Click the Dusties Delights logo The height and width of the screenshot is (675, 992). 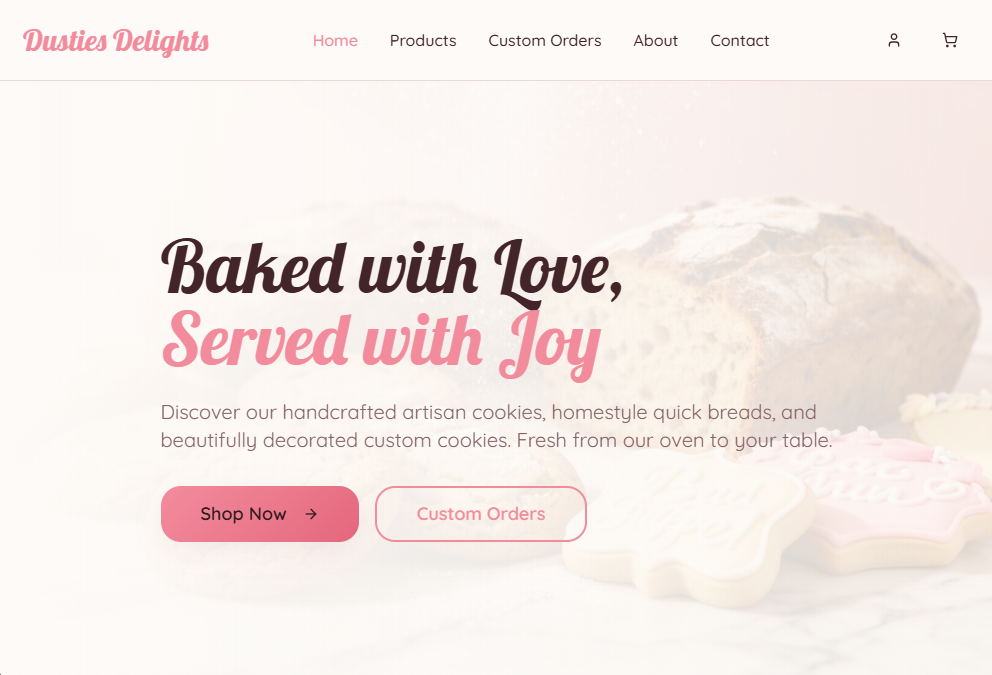[x=116, y=41]
